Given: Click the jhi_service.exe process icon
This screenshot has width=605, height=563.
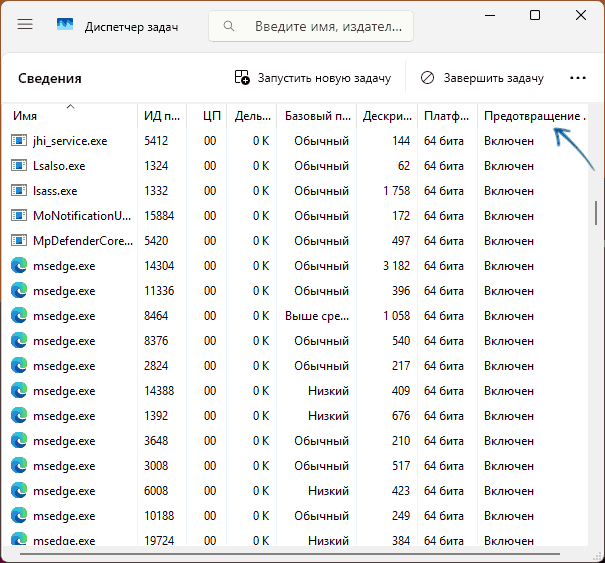Looking at the screenshot, I should (x=19, y=141).
